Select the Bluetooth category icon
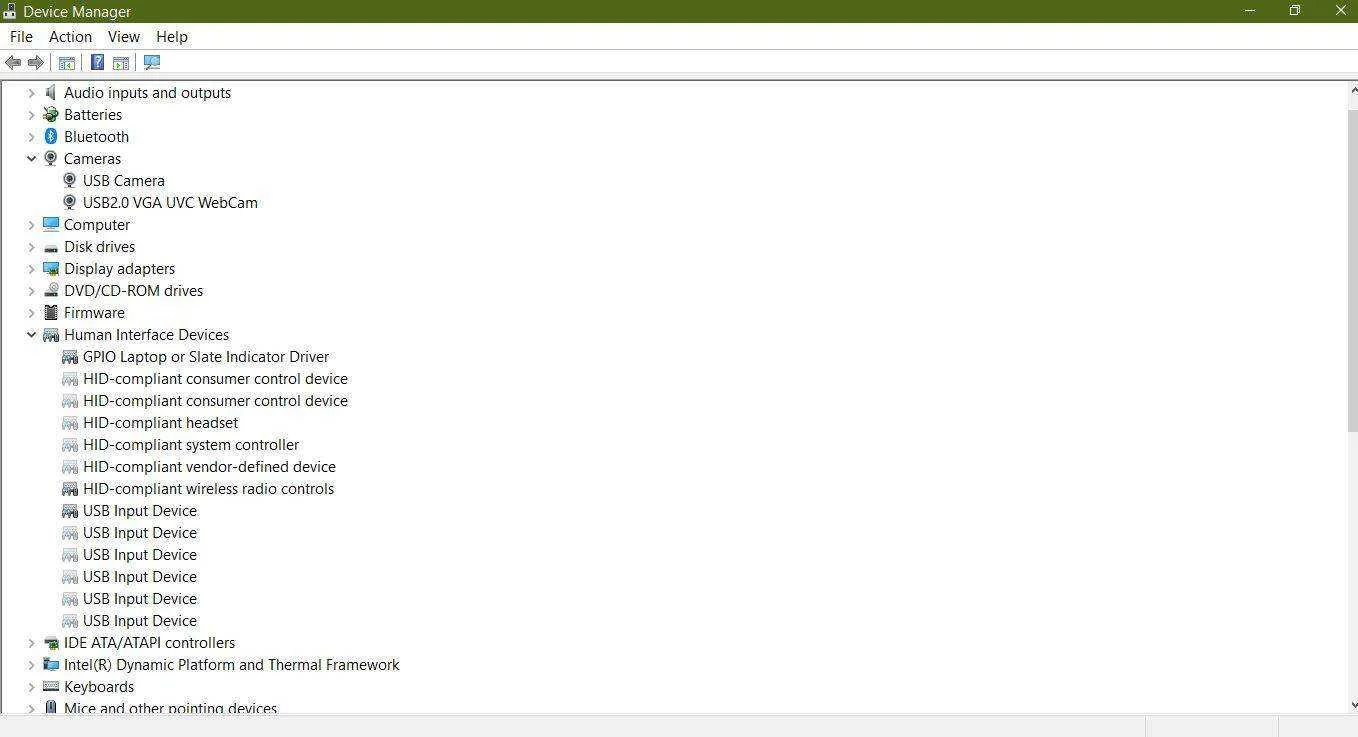 (x=51, y=136)
